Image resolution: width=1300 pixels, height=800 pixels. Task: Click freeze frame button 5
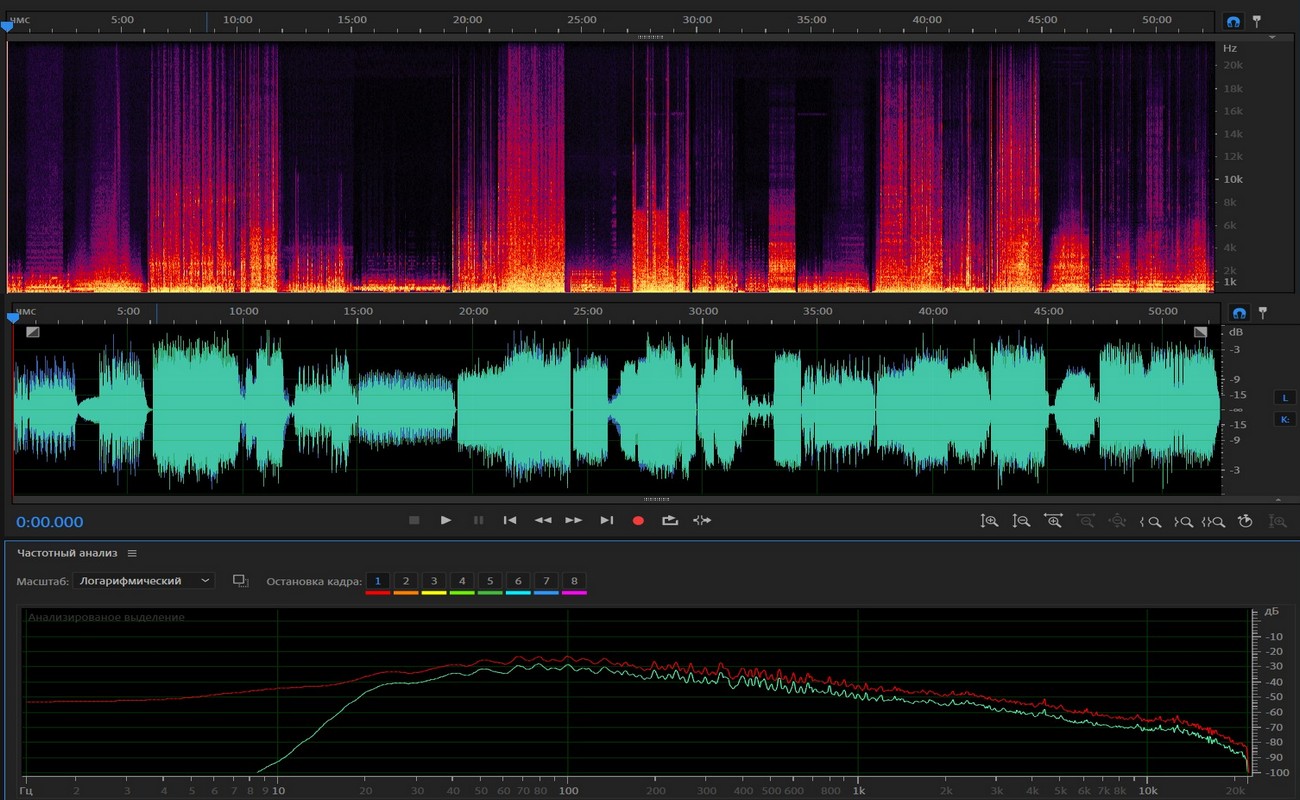(x=490, y=581)
